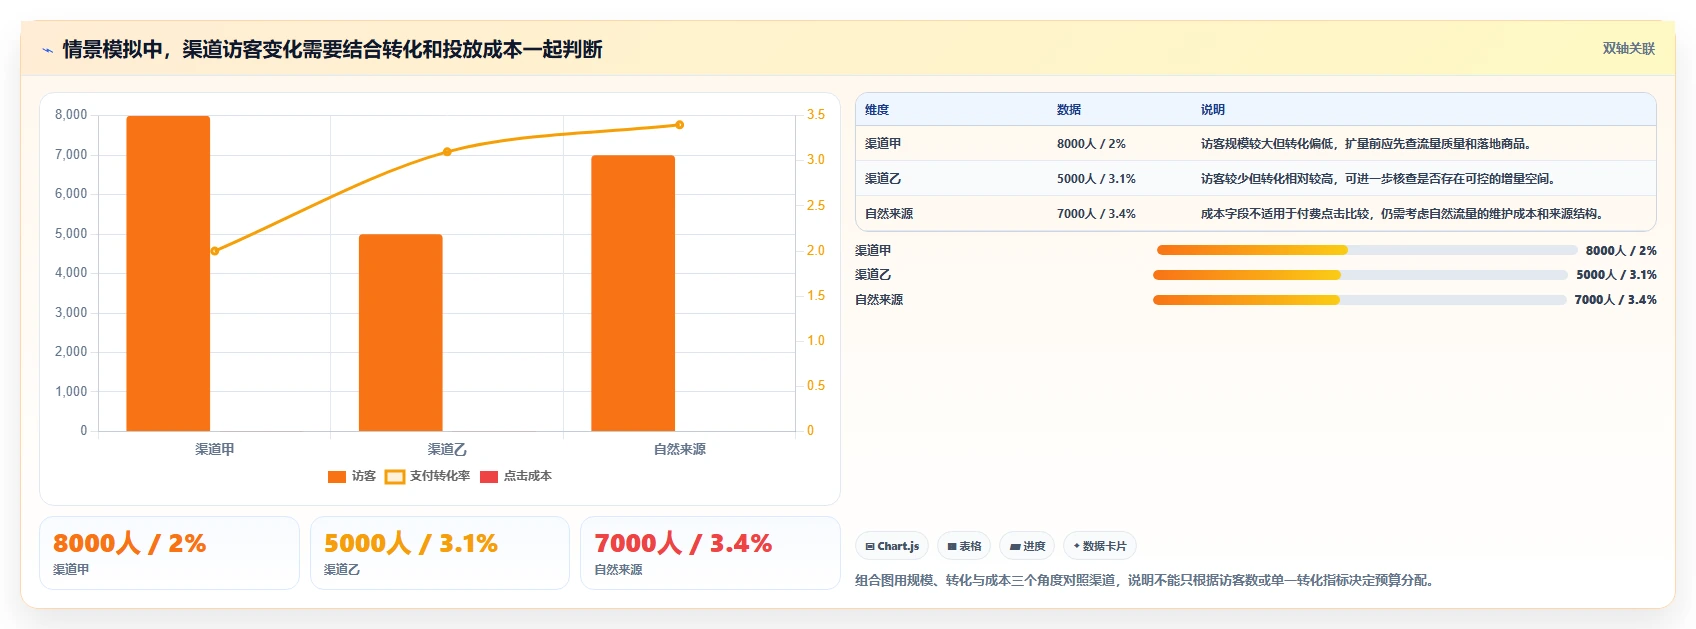This screenshot has height=629, width=1696.
Task: Click the conversion line point above 自然来源
Action: point(680,125)
